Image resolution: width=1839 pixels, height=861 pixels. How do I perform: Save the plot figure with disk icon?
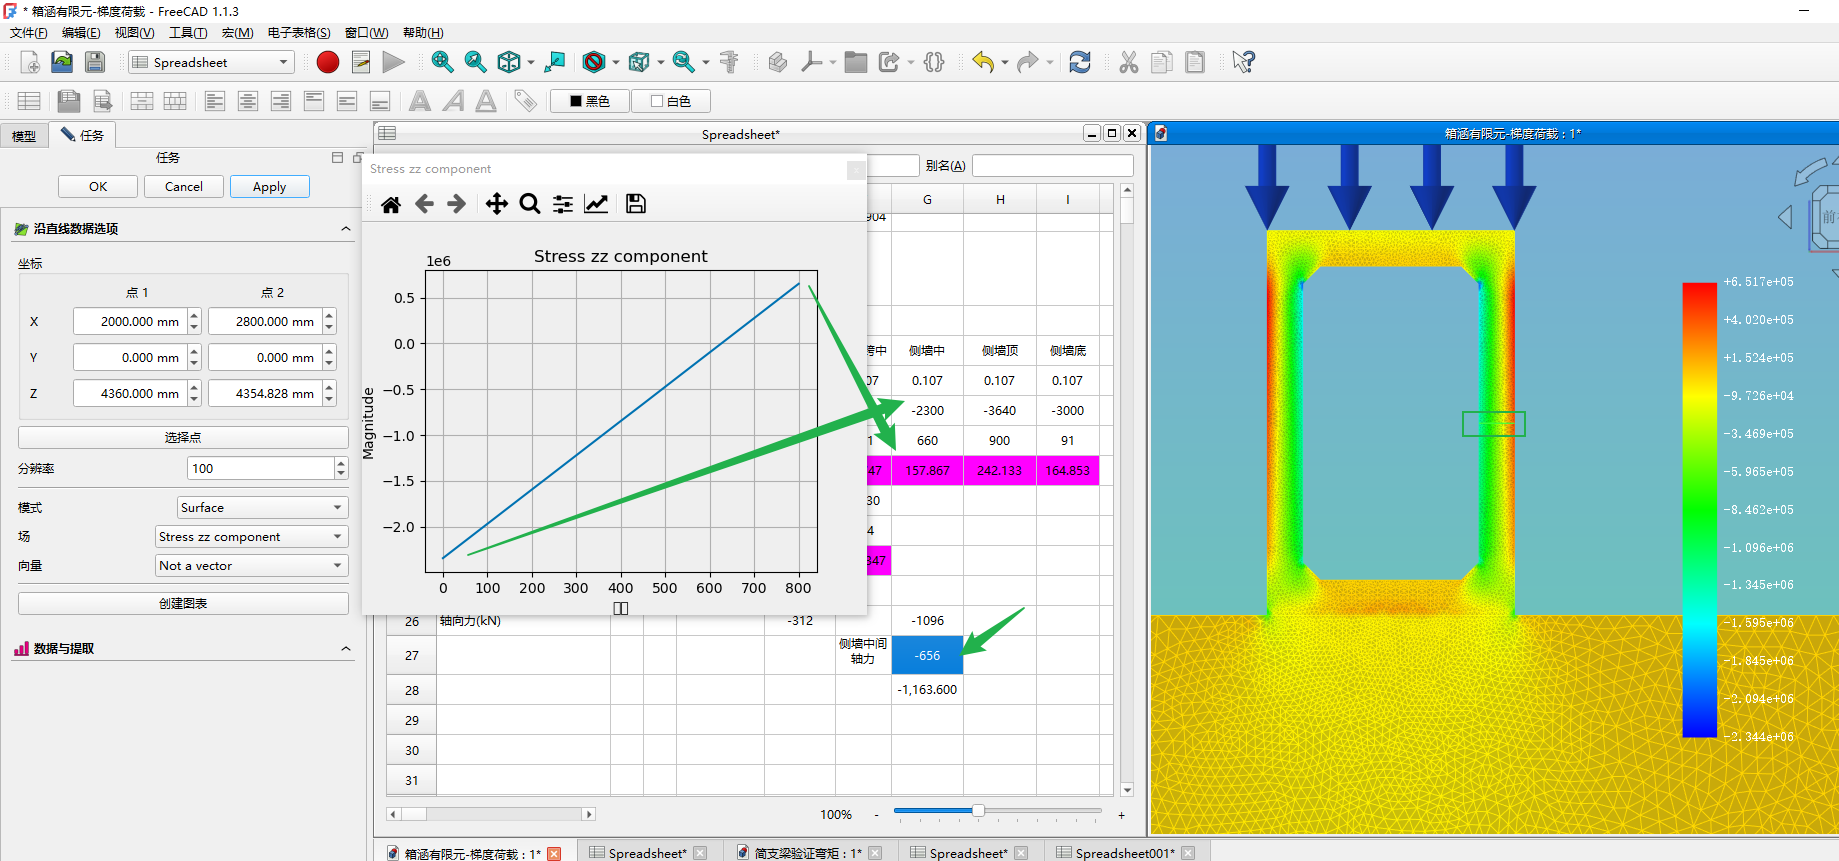(x=636, y=204)
